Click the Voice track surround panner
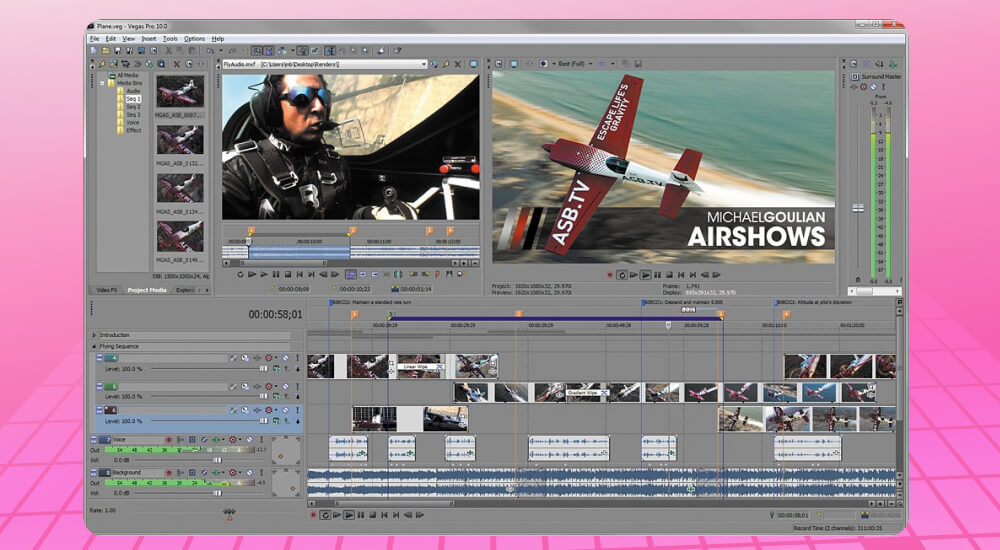 (286, 450)
